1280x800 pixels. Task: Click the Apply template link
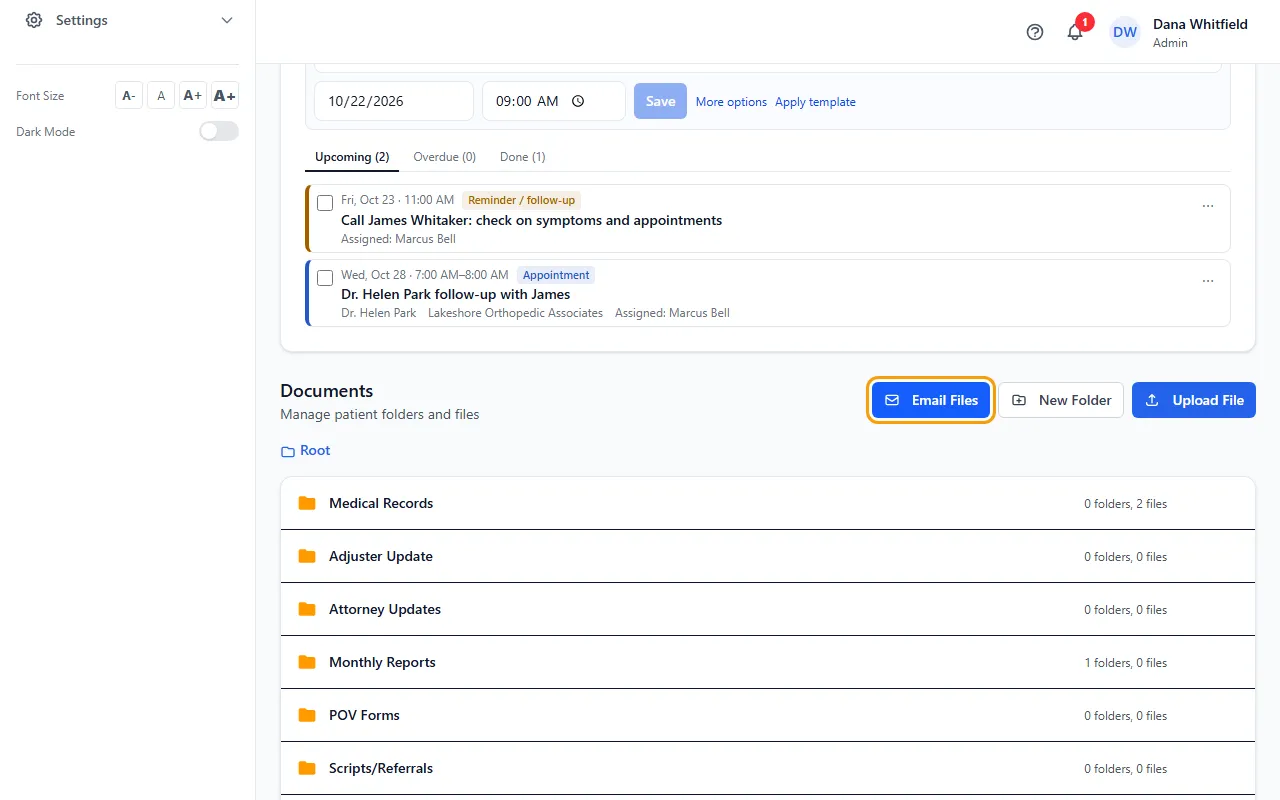(815, 102)
